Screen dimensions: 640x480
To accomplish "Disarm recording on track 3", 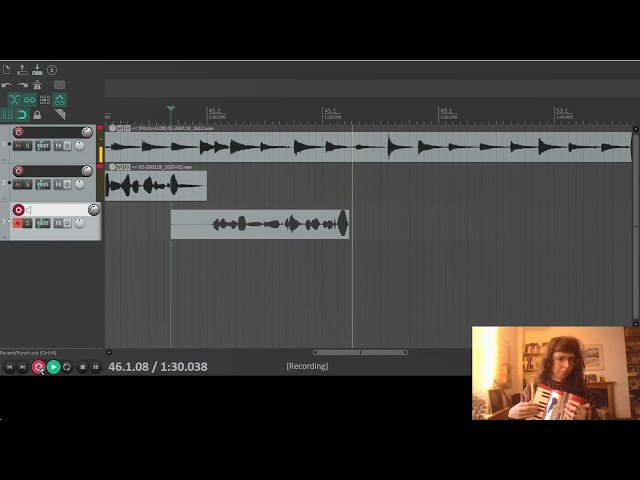I will (18, 210).
